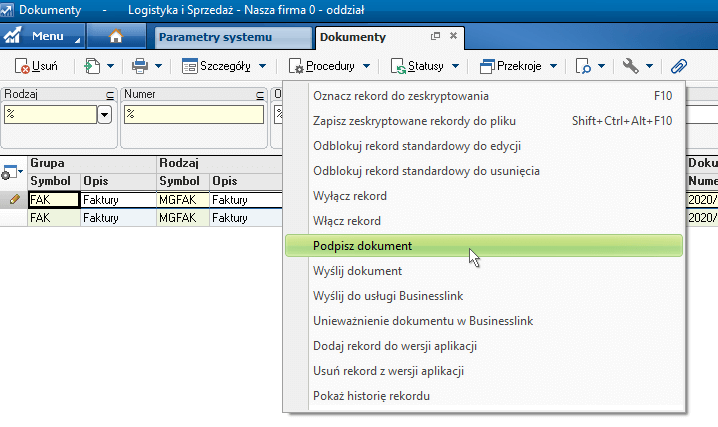Click the paperclip attachments icon
Image resolution: width=718 pixels, height=427 pixels.
pyautogui.click(x=679, y=66)
